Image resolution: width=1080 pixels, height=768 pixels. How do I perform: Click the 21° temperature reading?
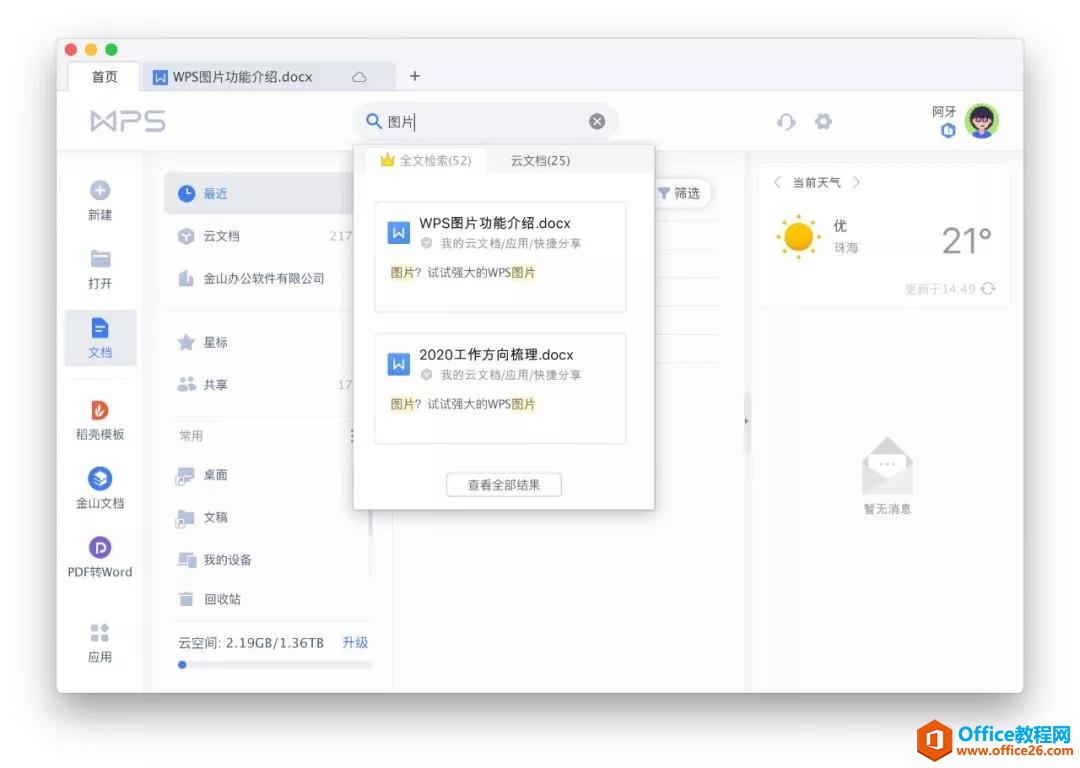[966, 240]
